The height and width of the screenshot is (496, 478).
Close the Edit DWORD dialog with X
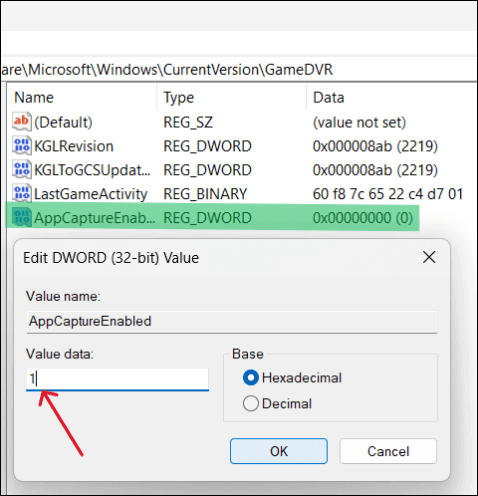[x=429, y=257]
